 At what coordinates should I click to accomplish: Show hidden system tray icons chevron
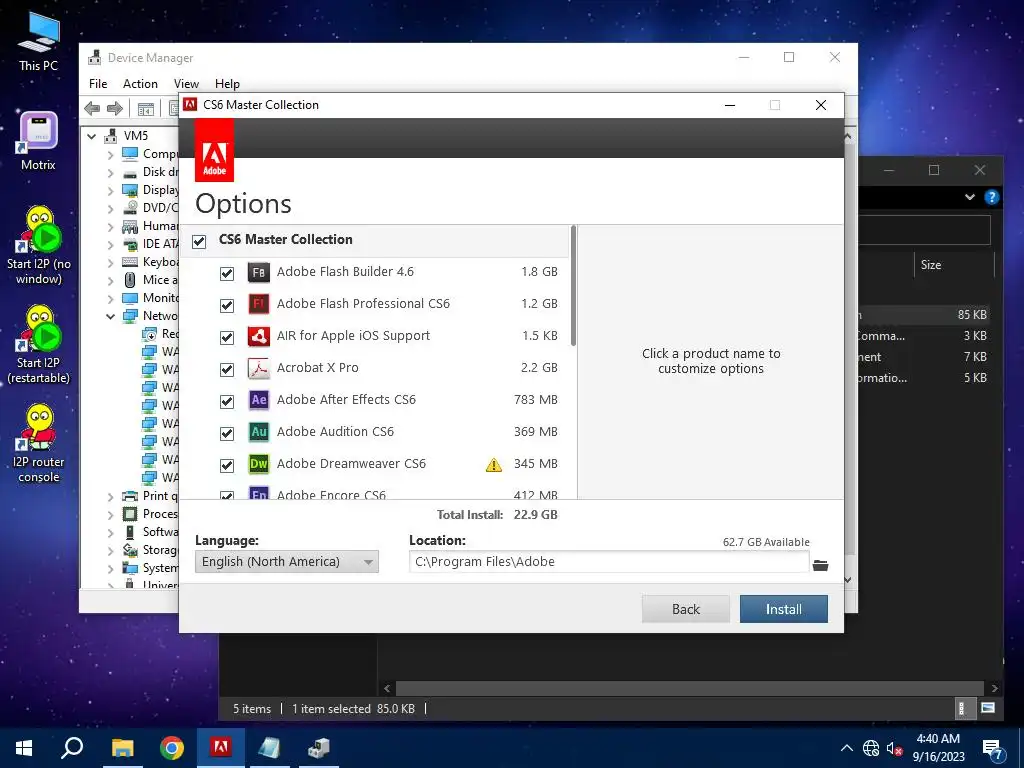[846, 748]
